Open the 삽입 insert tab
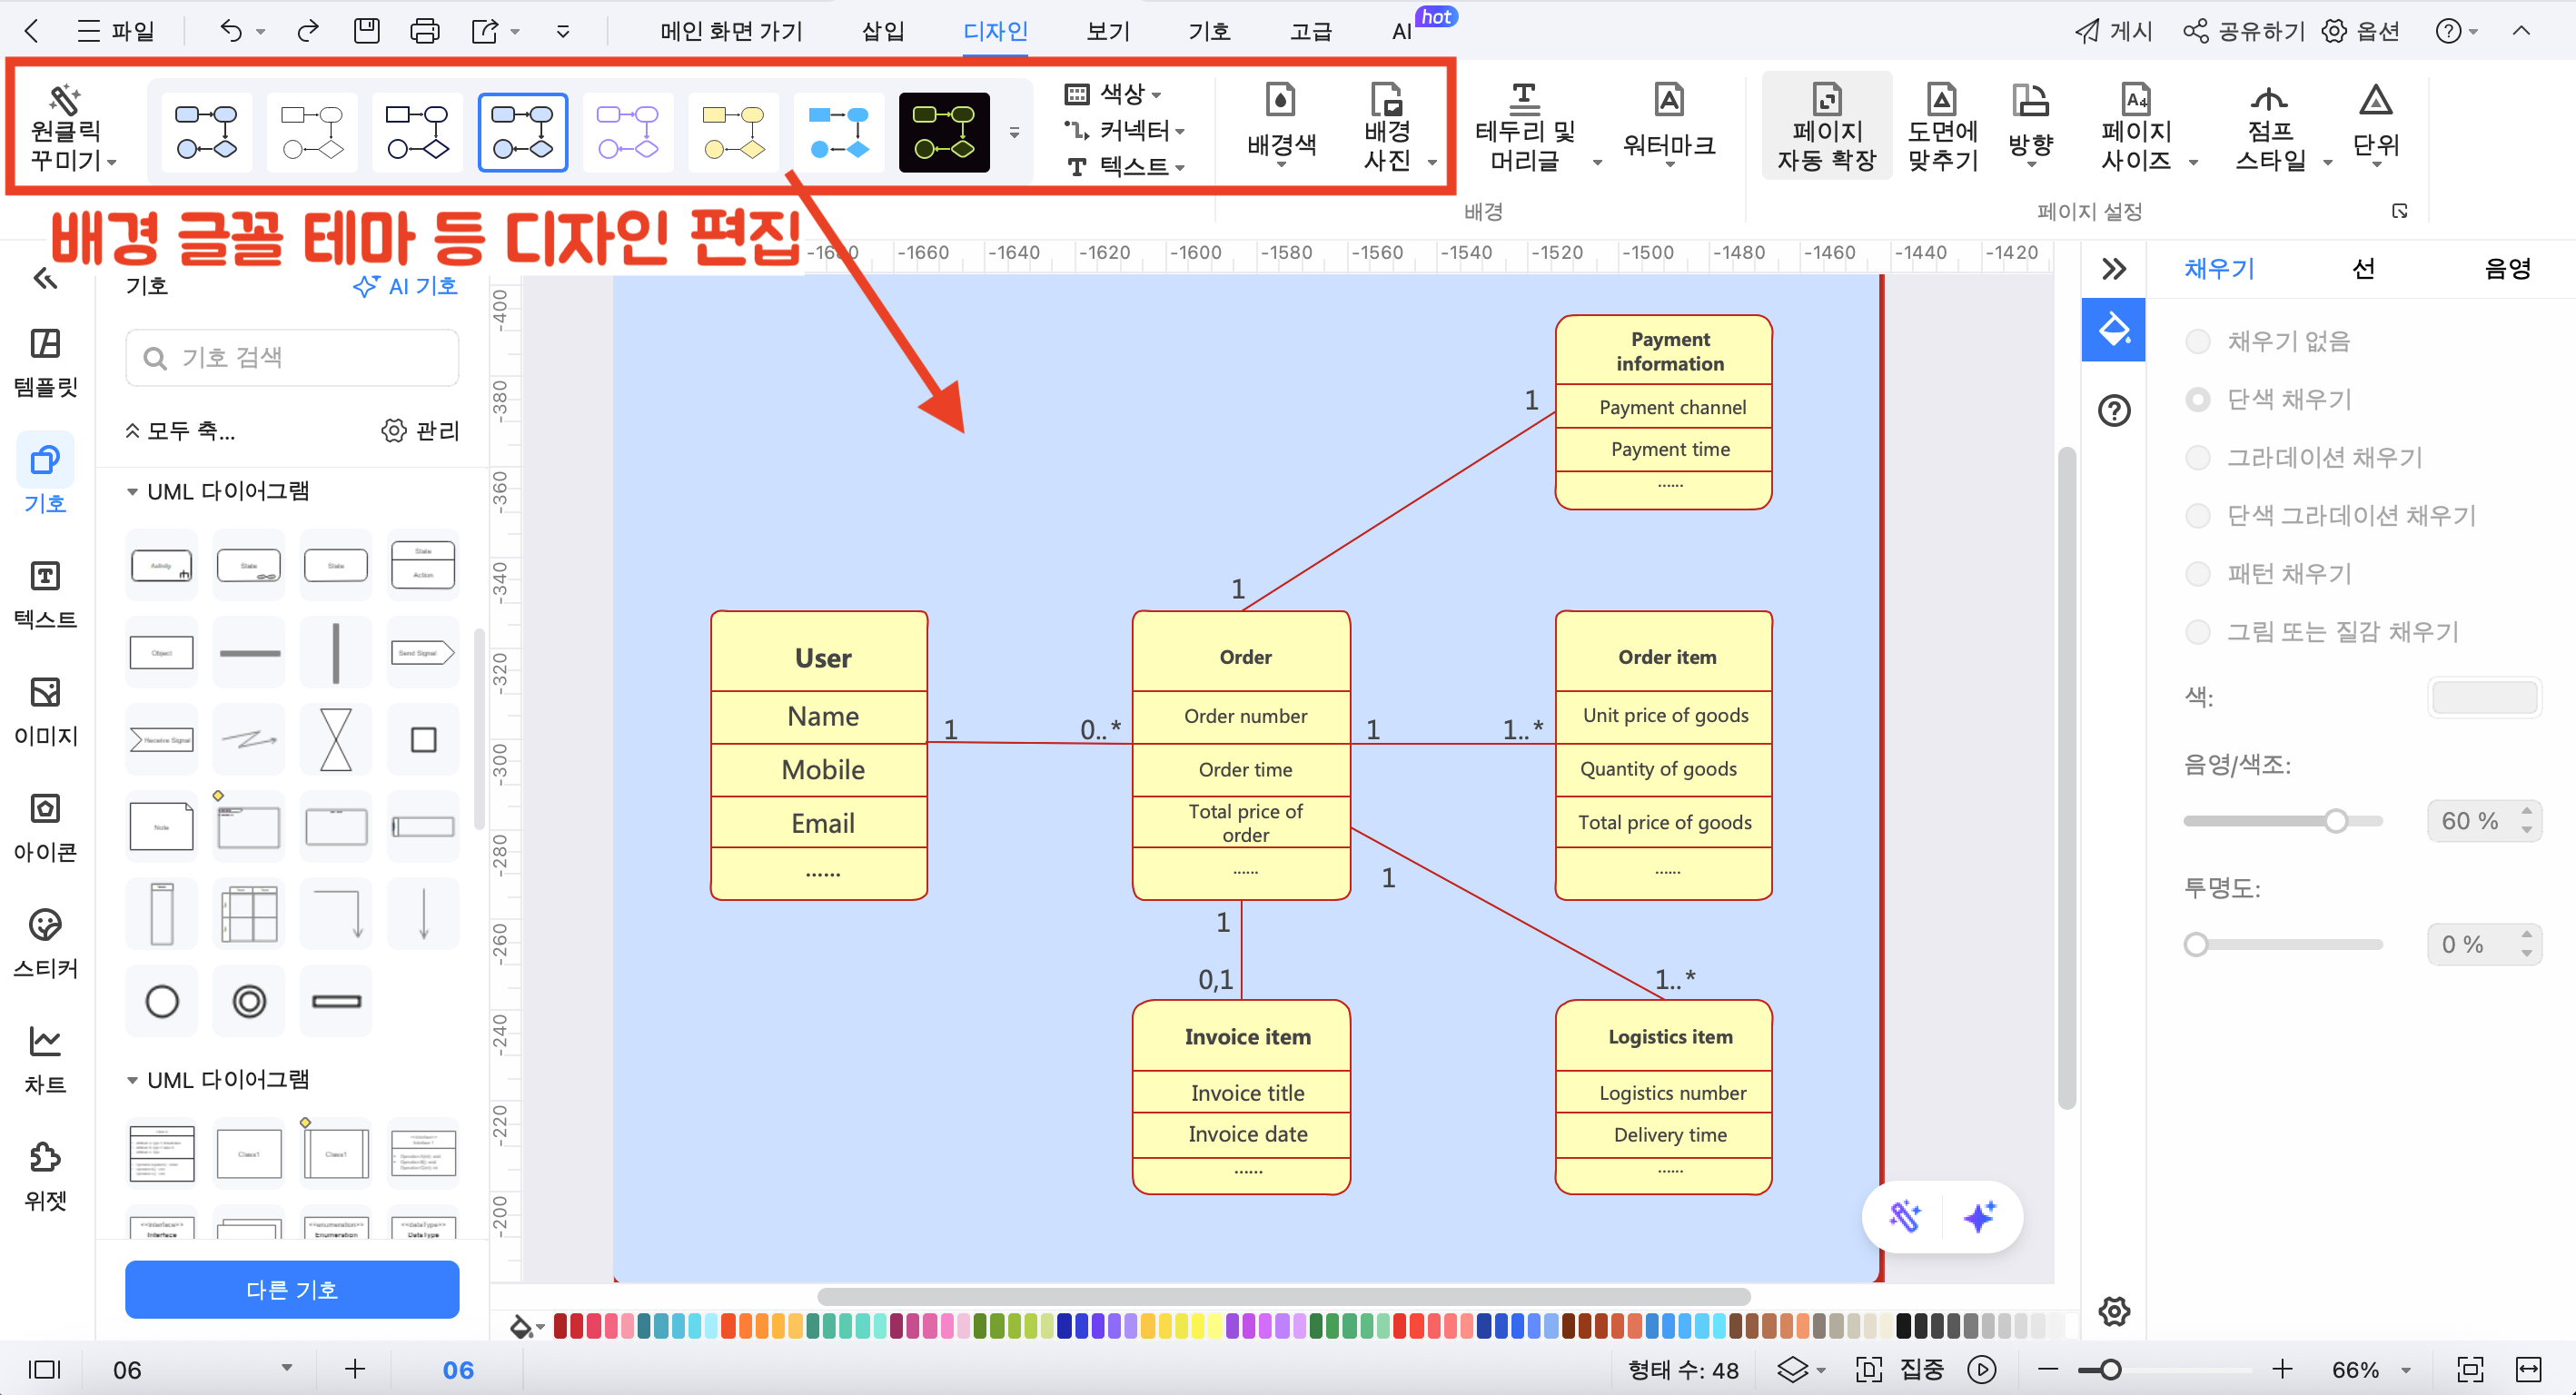This screenshot has height=1395, width=2576. tap(883, 31)
